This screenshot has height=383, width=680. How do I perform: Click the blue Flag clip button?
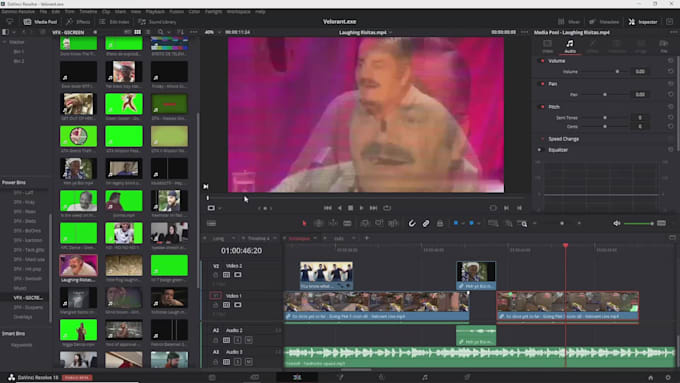(456, 223)
